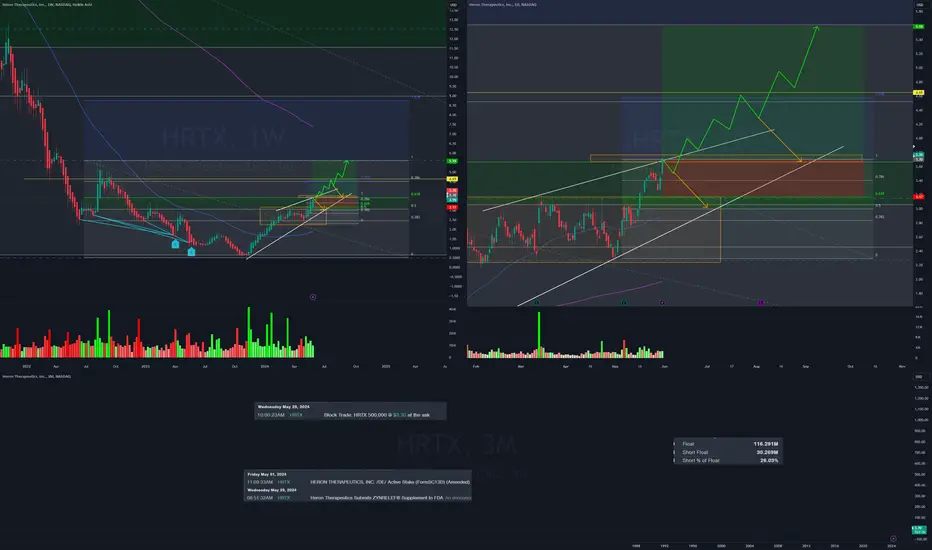Select green 5.58 price label on weekly axis
The image size is (932, 550).
tap(452, 161)
